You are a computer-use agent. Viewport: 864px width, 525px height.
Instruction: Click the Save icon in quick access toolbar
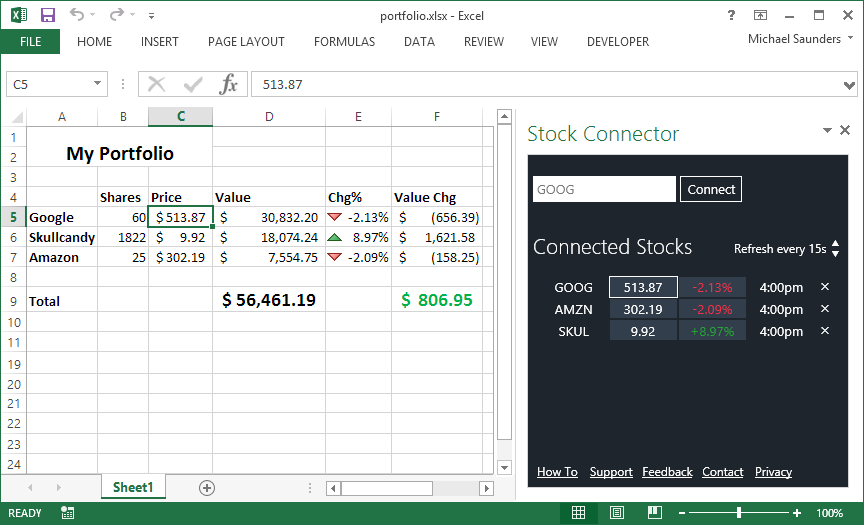[x=48, y=15]
